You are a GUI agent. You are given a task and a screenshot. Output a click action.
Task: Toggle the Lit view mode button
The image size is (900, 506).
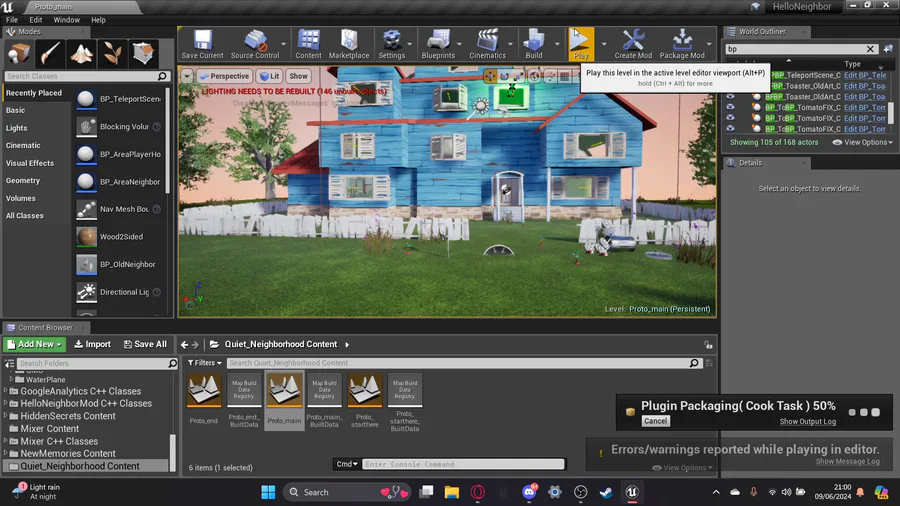tap(269, 76)
